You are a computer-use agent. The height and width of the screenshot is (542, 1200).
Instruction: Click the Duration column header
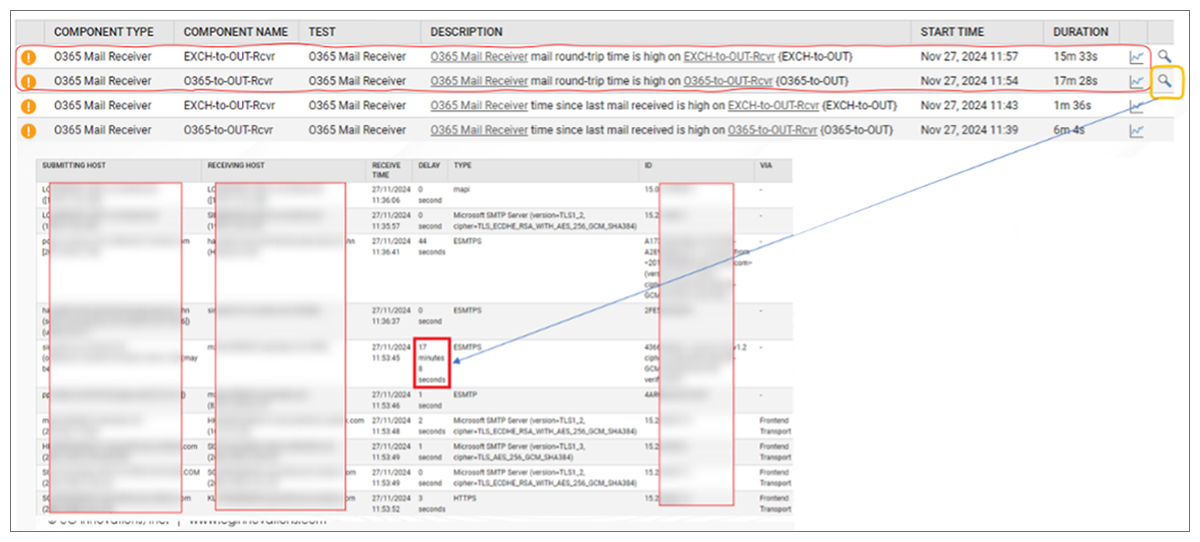coord(1080,32)
